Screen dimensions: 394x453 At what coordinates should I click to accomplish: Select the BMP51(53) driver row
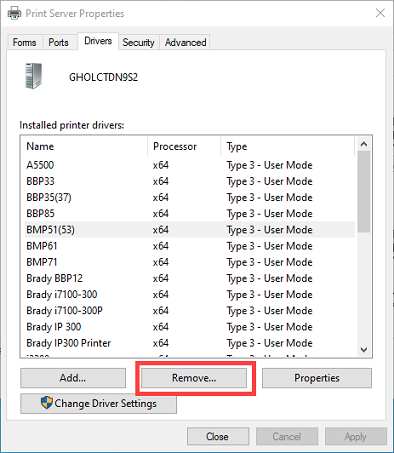click(x=190, y=230)
